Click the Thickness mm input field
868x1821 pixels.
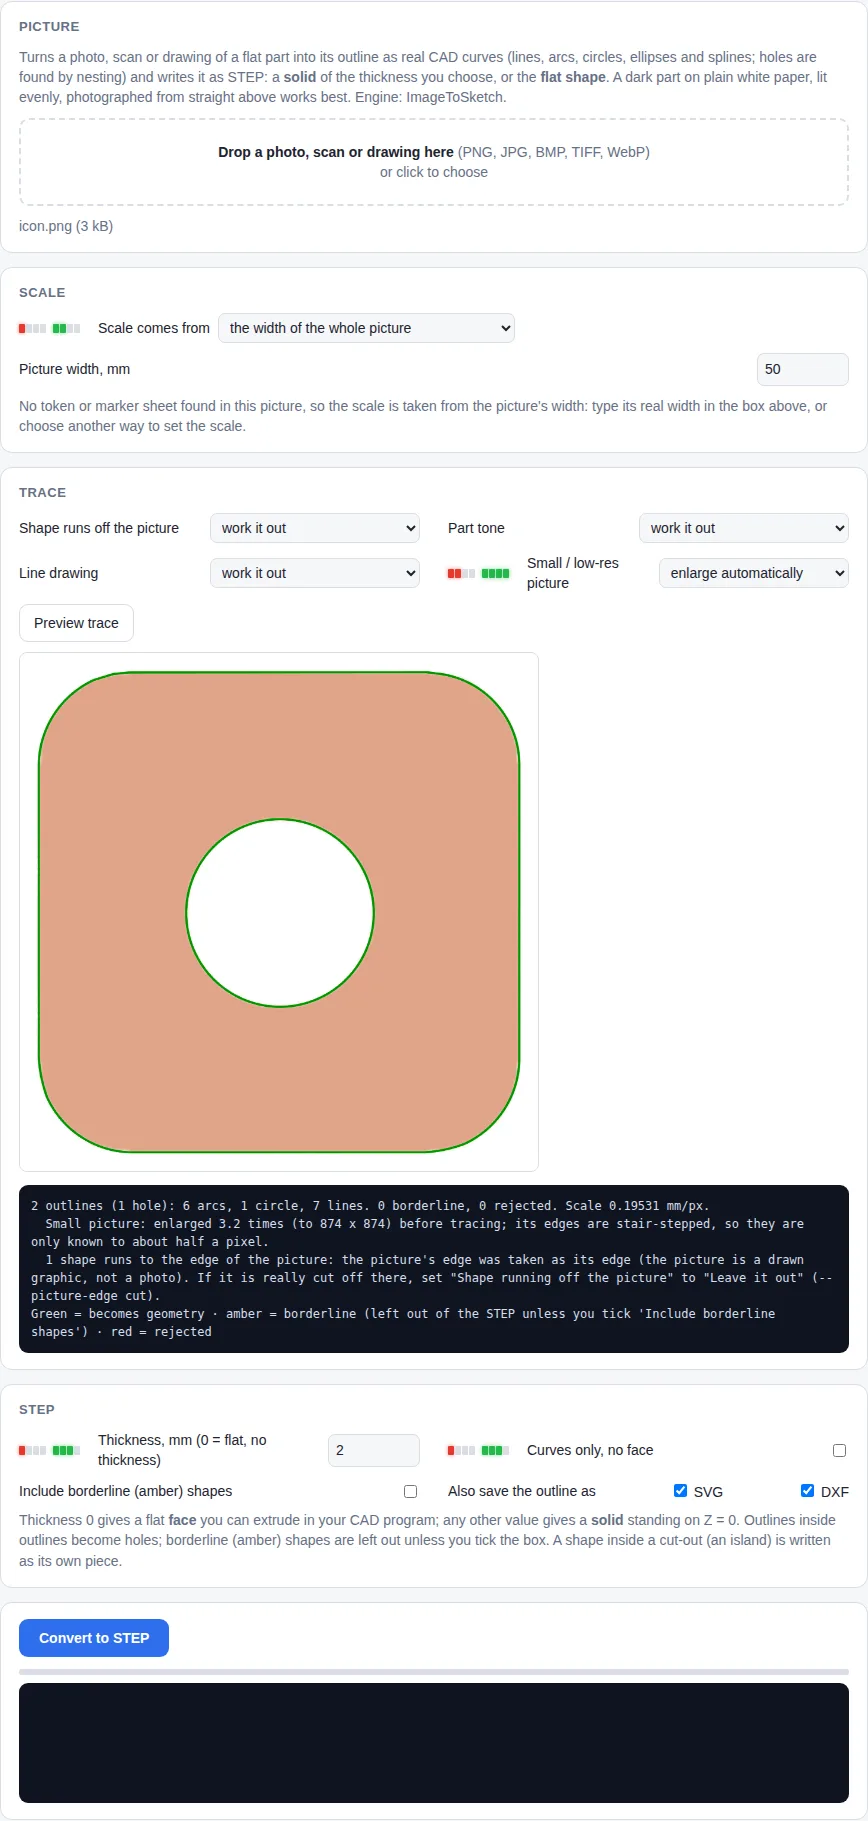[x=374, y=1450]
